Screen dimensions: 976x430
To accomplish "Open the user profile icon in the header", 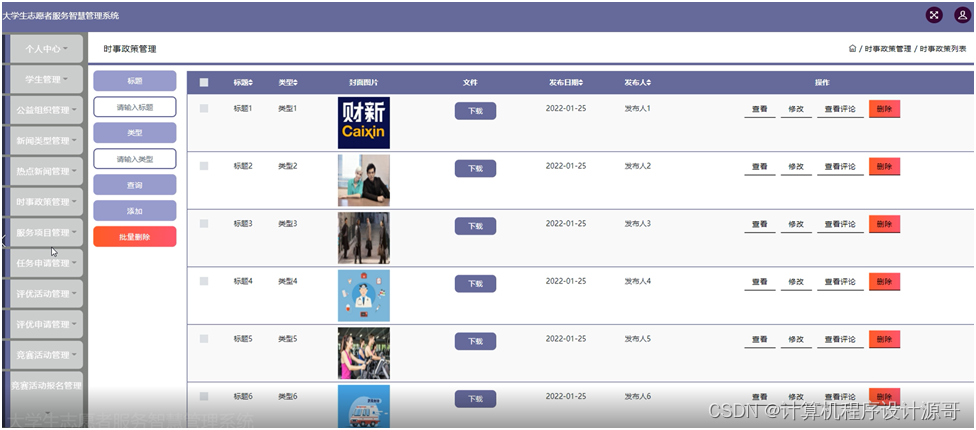I will [x=962, y=16].
